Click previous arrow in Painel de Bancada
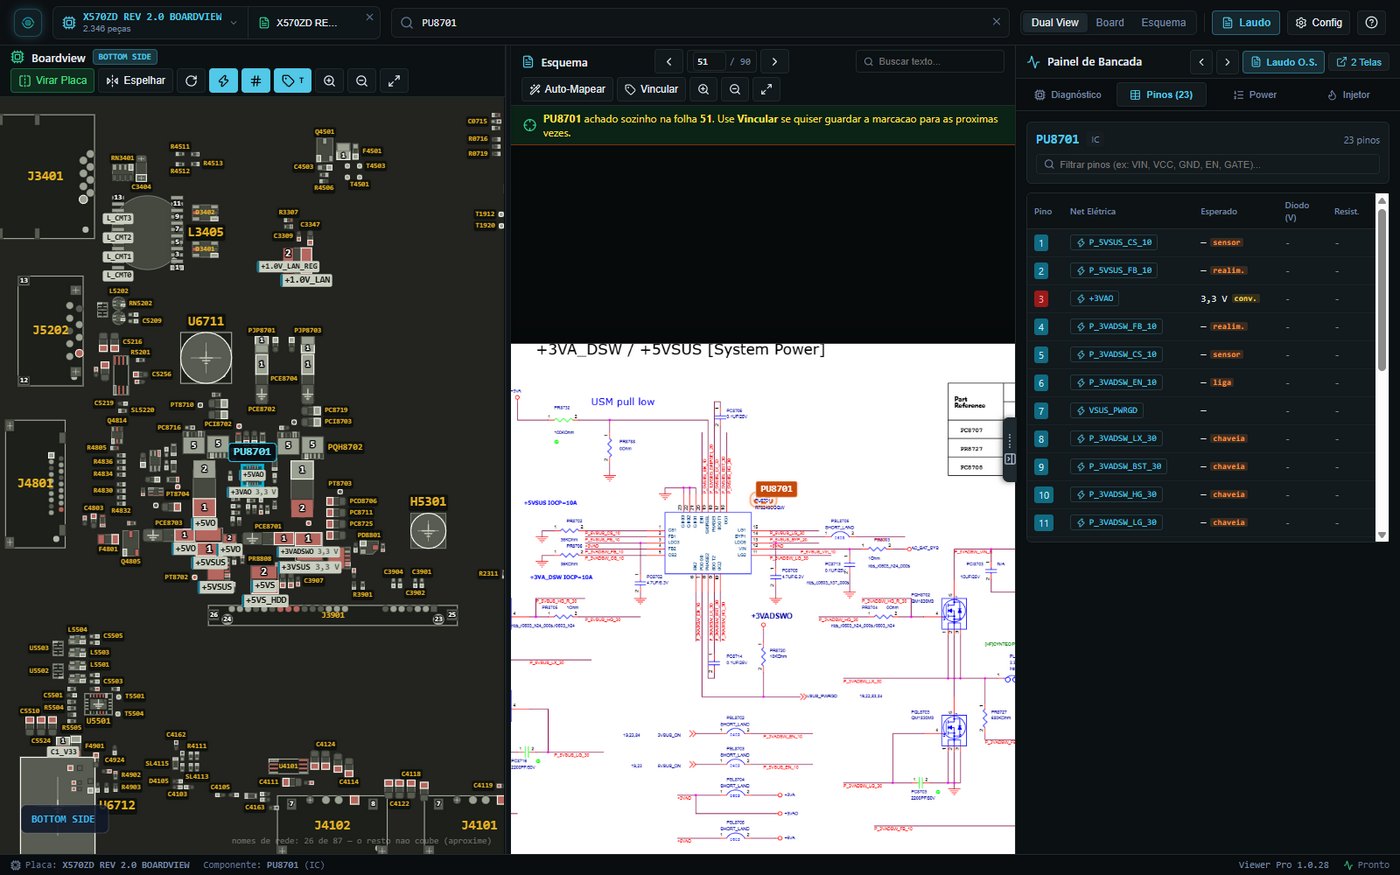This screenshot has height=875, width=1400. [1201, 62]
